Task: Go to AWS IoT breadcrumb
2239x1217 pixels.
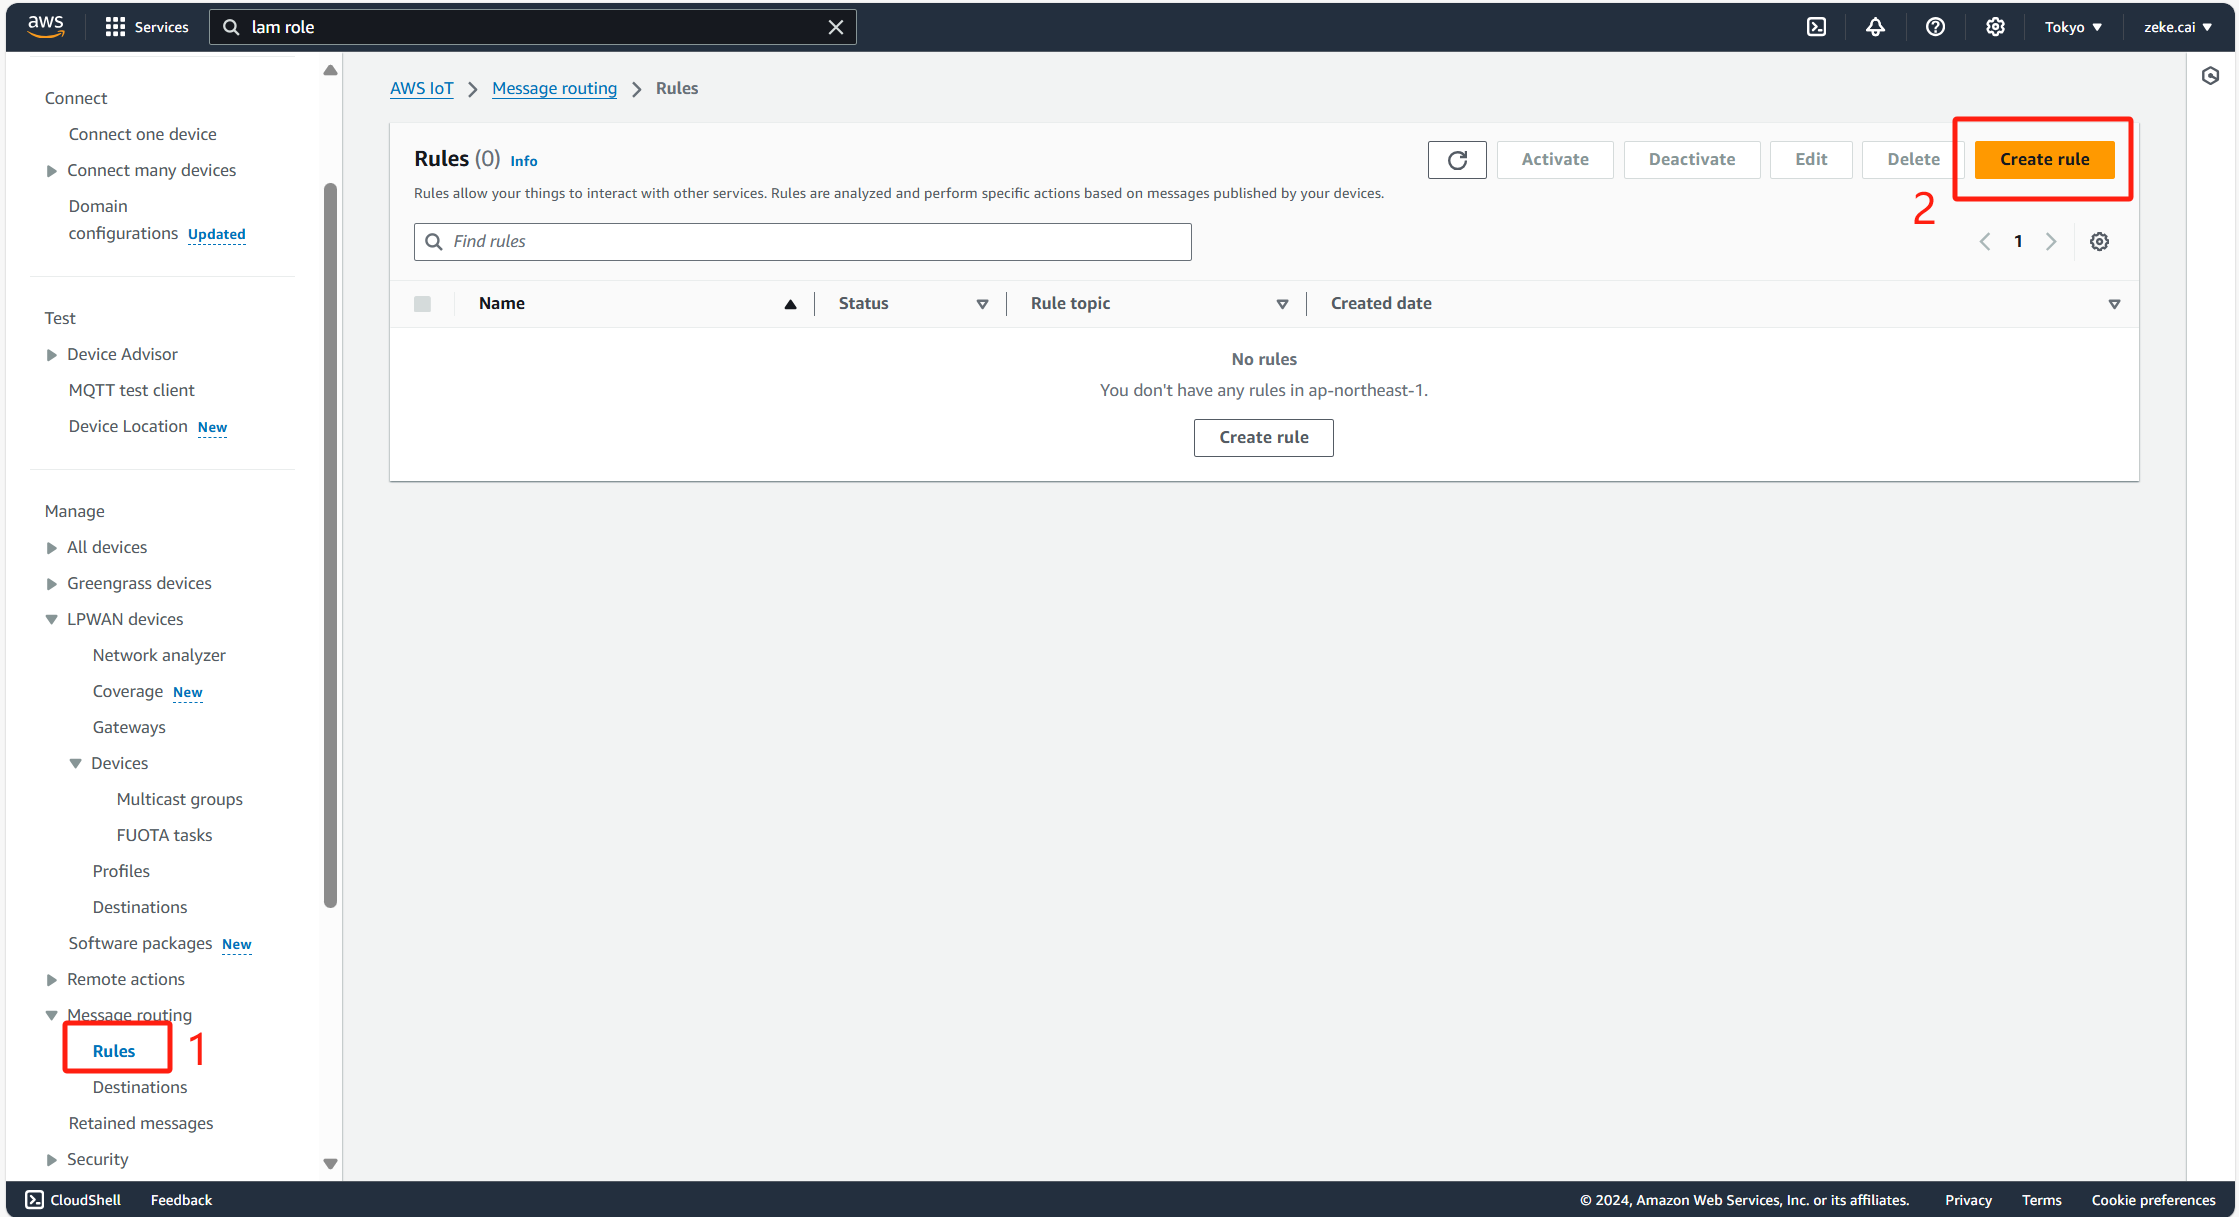Action: point(421,88)
